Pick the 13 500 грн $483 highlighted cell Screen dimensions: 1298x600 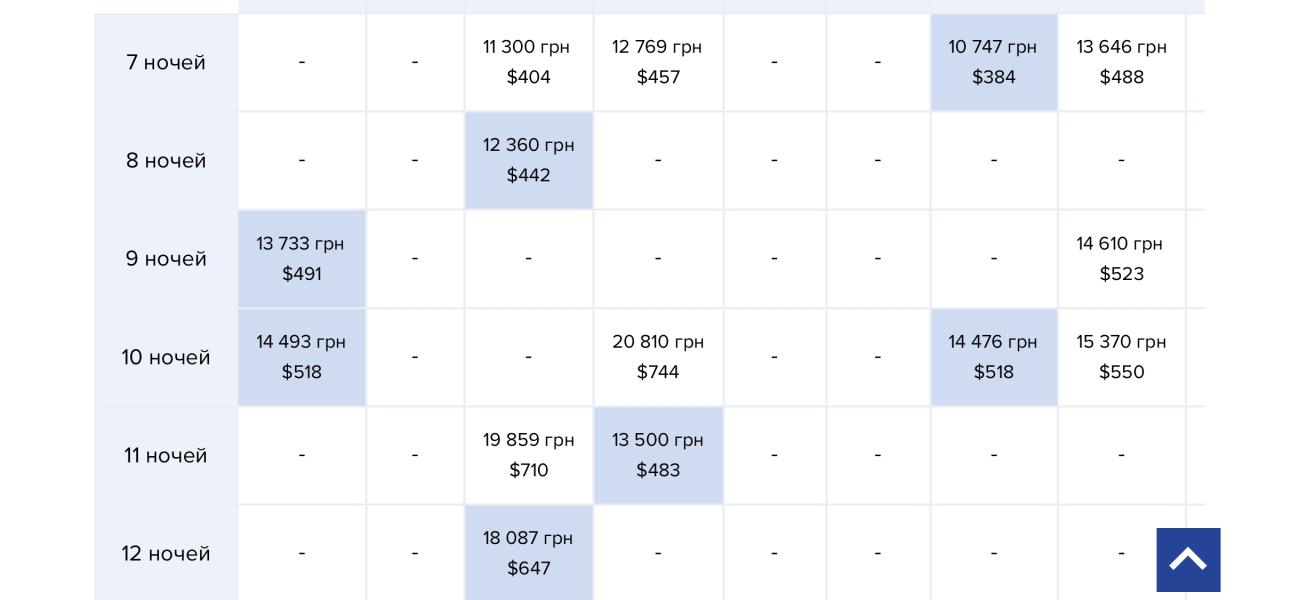tap(658, 455)
